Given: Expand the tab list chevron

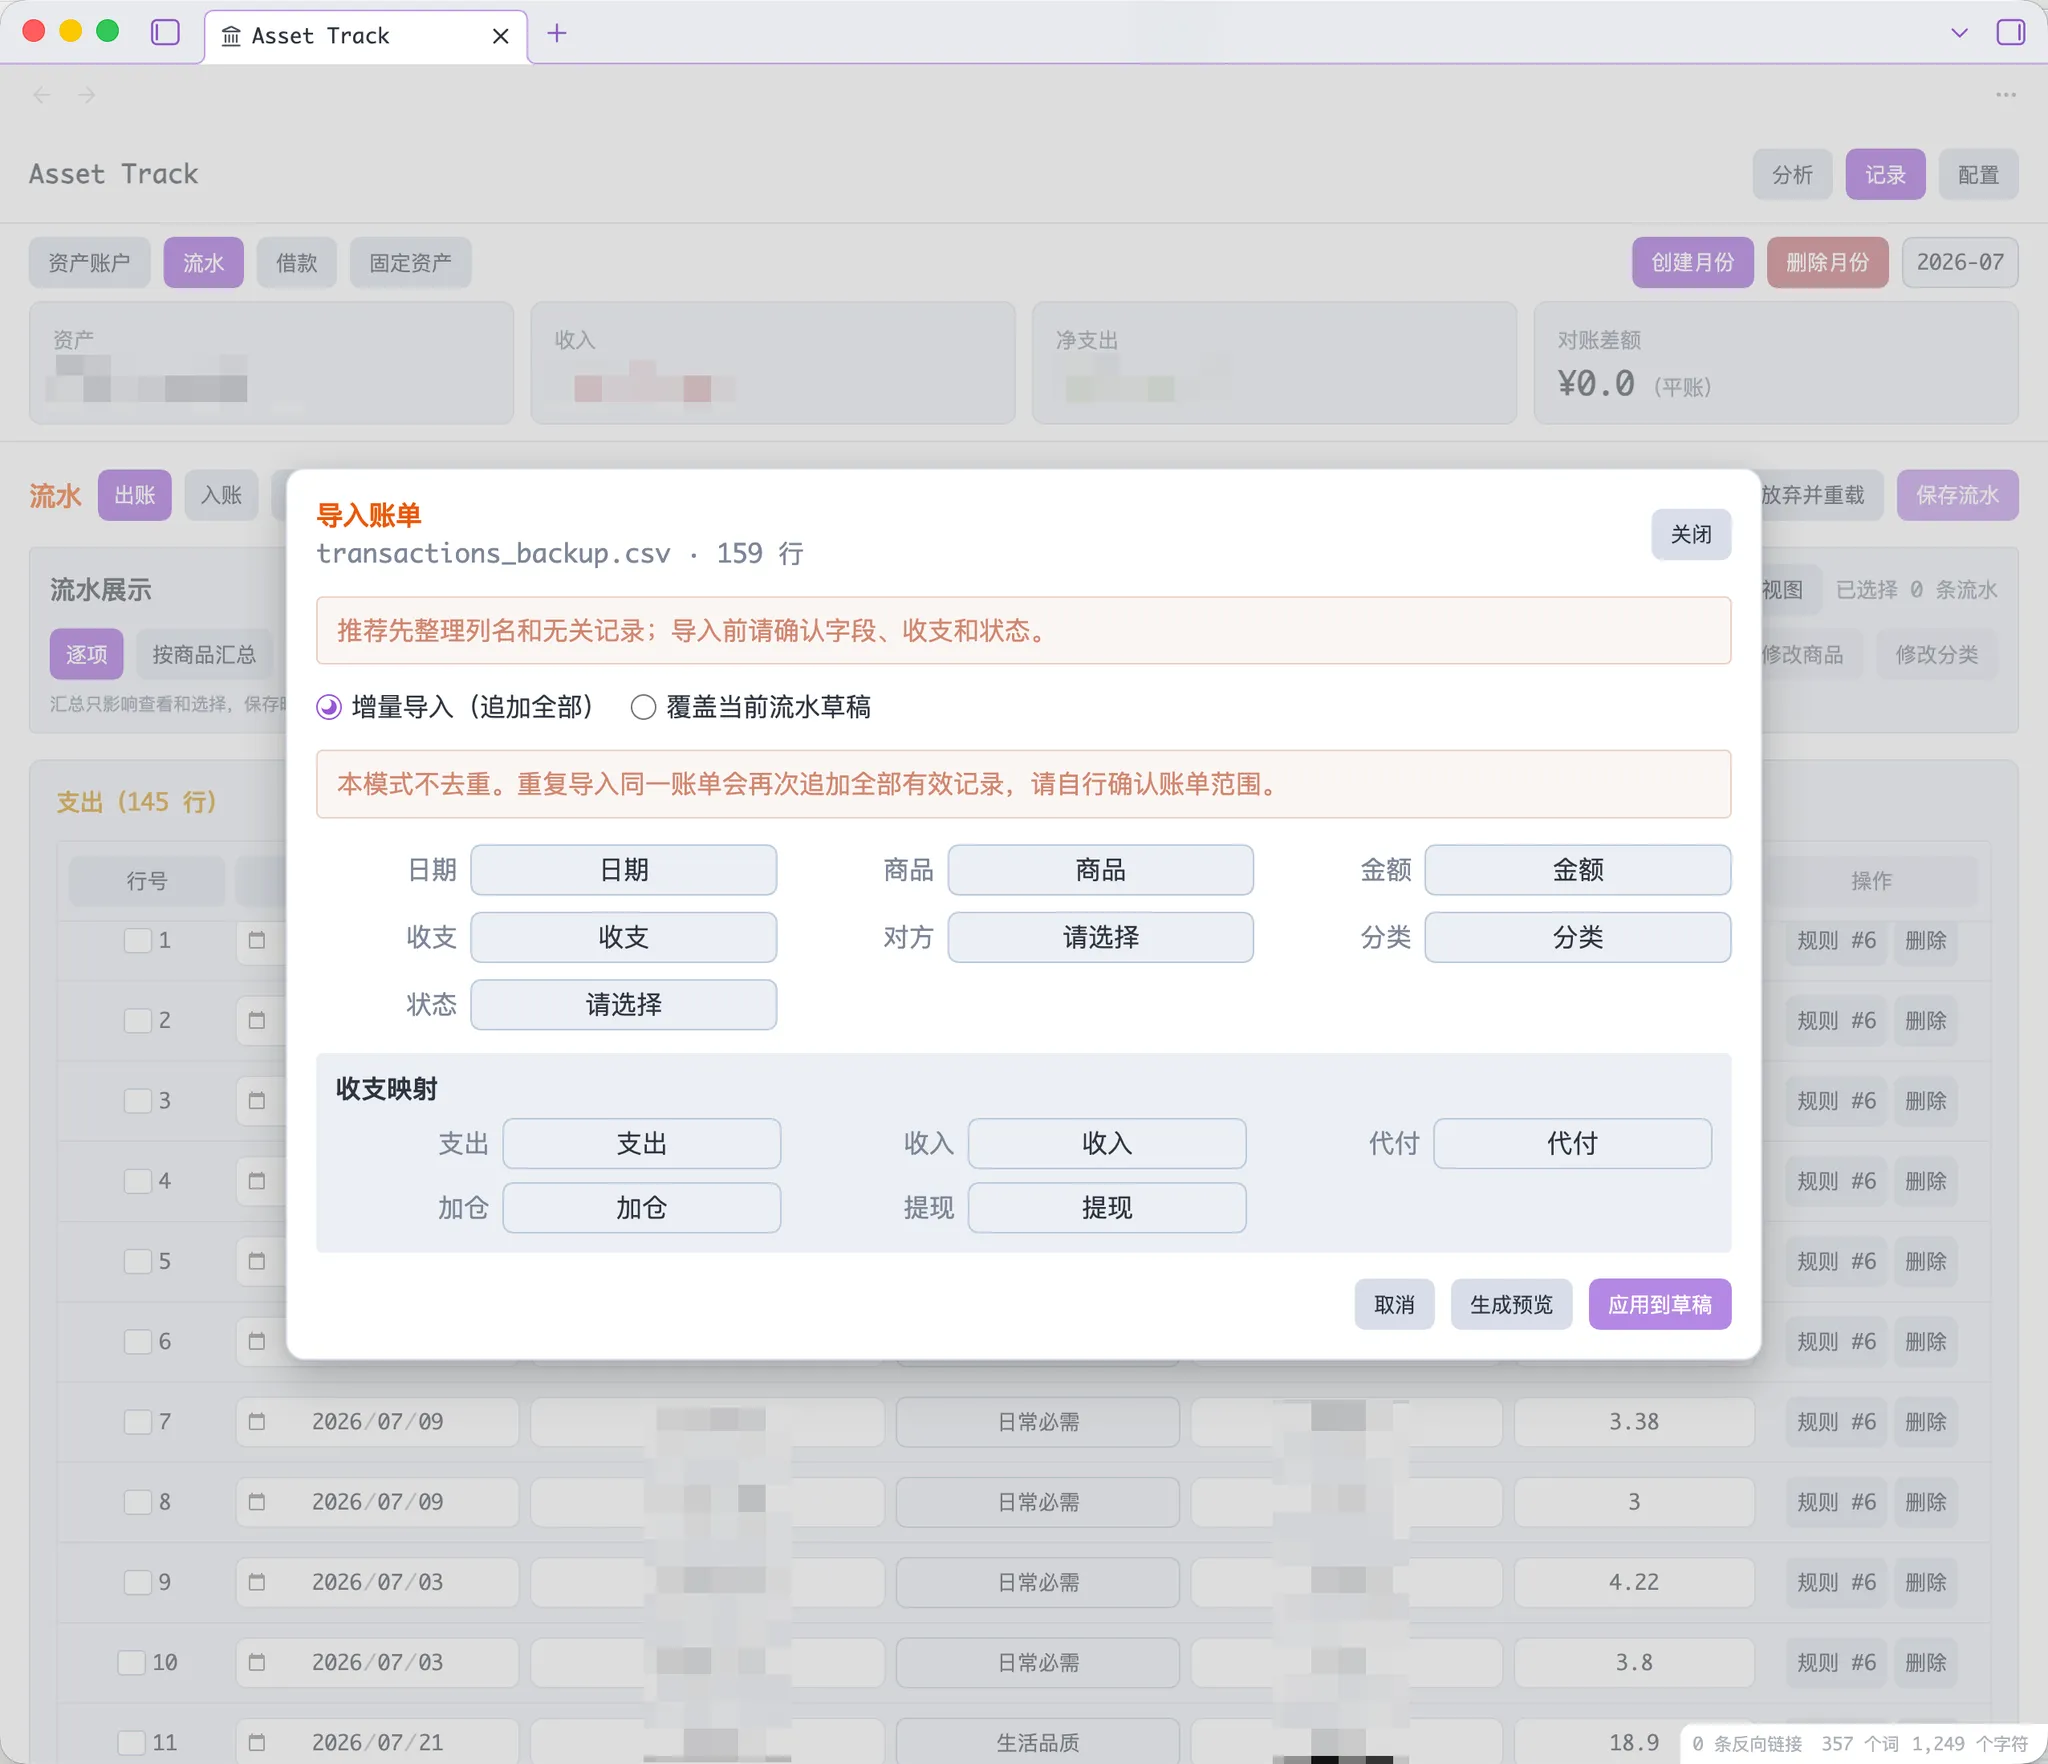Looking at the screenshot, I should tap(1959, 33).
